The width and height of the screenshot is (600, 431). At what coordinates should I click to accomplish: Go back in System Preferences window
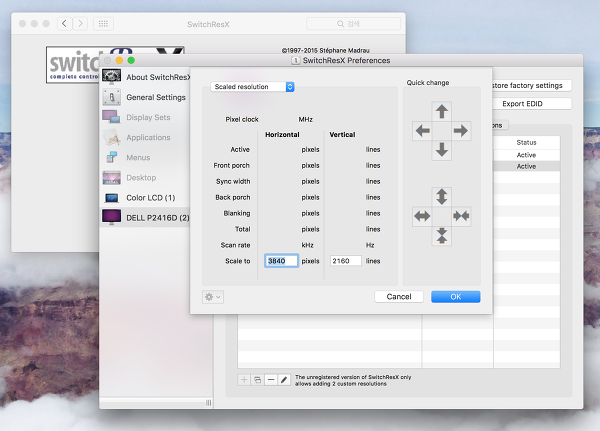click(x=65, y=24)
